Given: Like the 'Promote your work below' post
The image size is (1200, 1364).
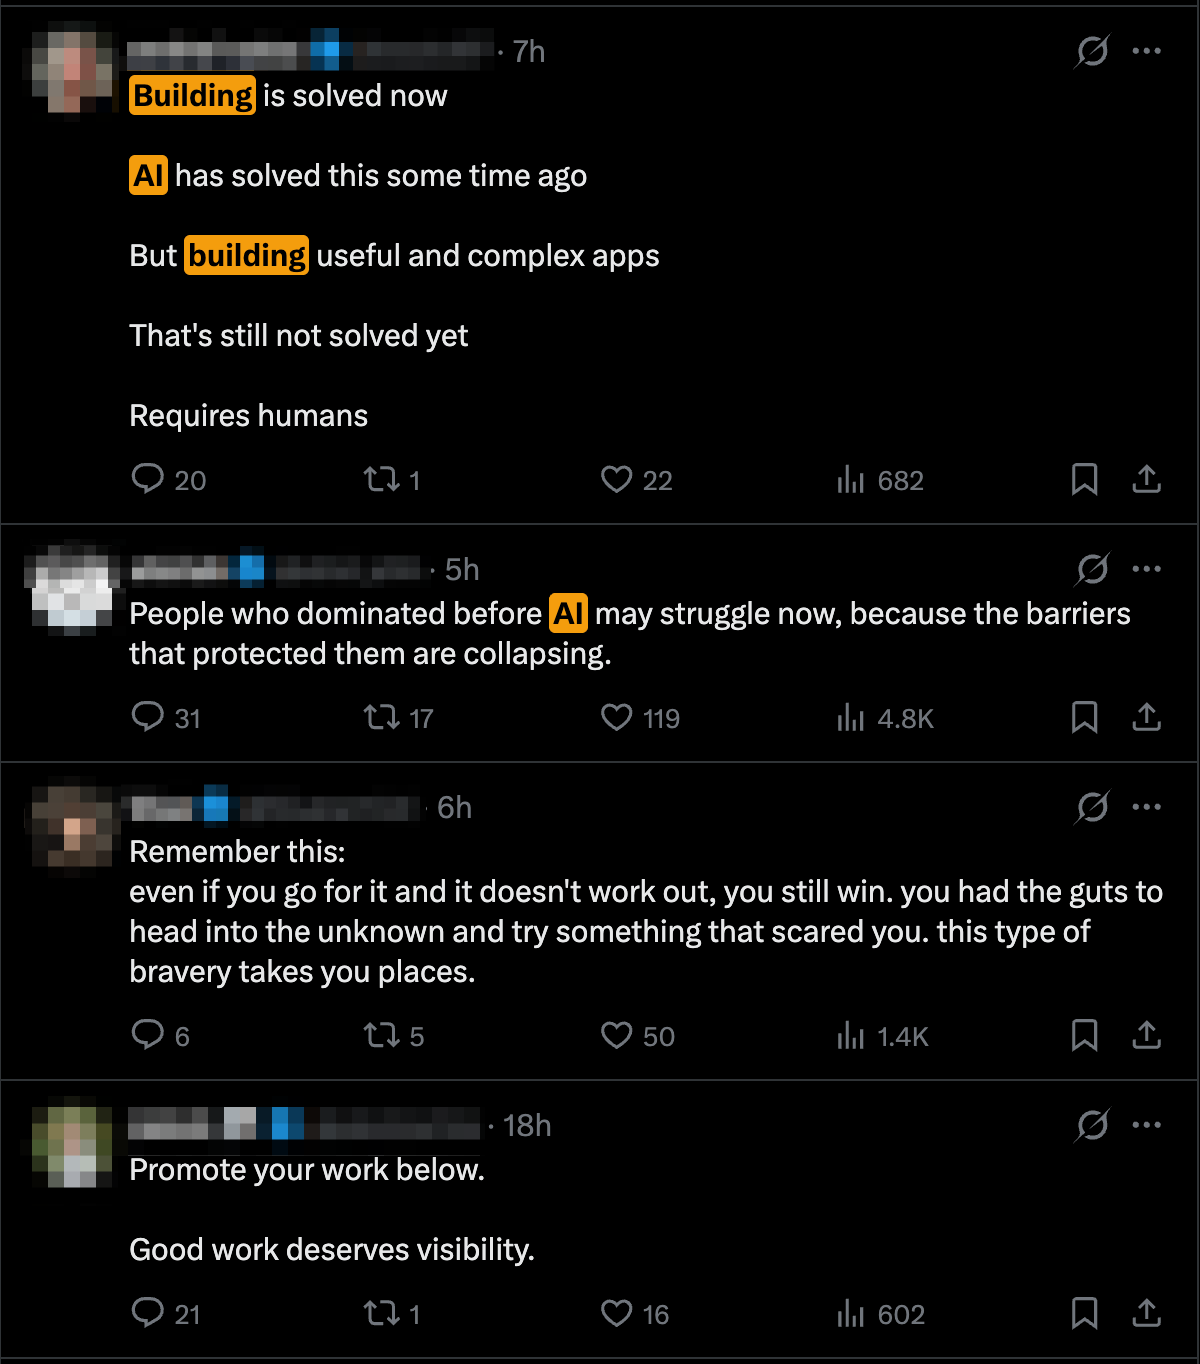Looking at the screenshot, I should click(616, 1313).
